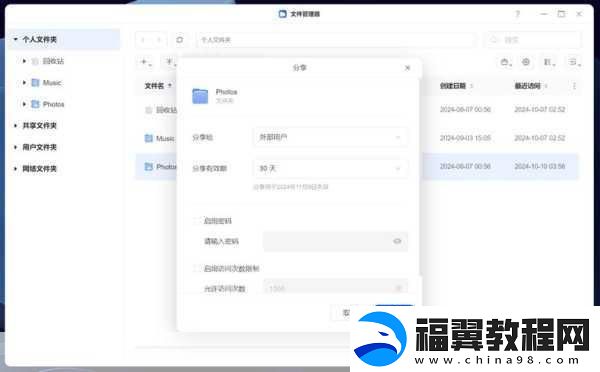
Task: Open the view mode toolbar dropdown
Action: click(574, 62)
